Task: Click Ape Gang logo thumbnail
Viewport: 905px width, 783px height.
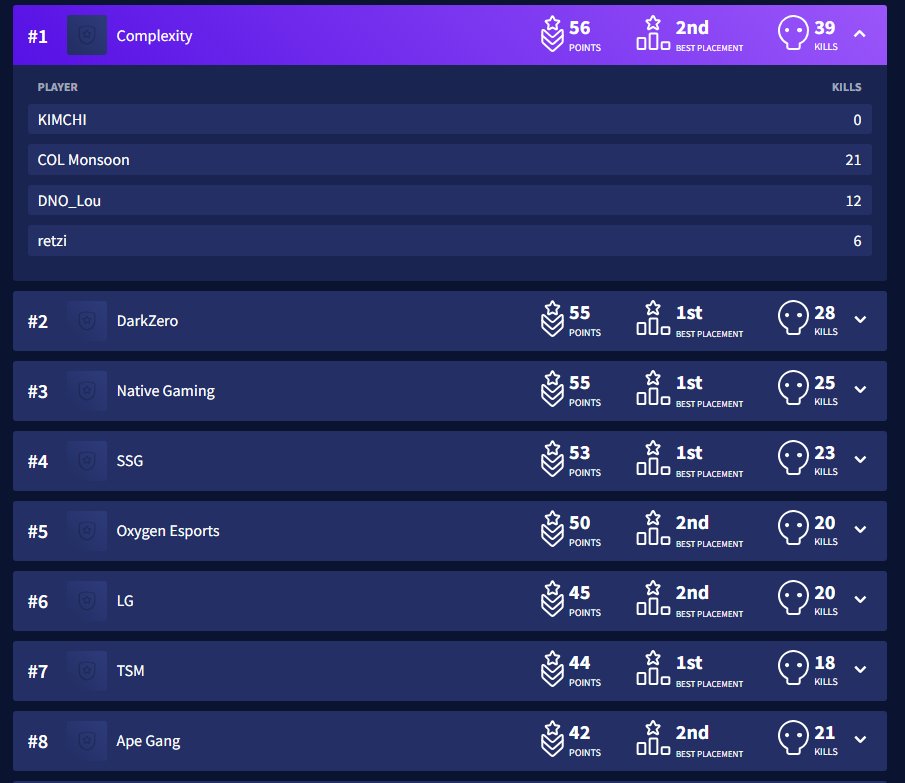Action: click(87, 741)
